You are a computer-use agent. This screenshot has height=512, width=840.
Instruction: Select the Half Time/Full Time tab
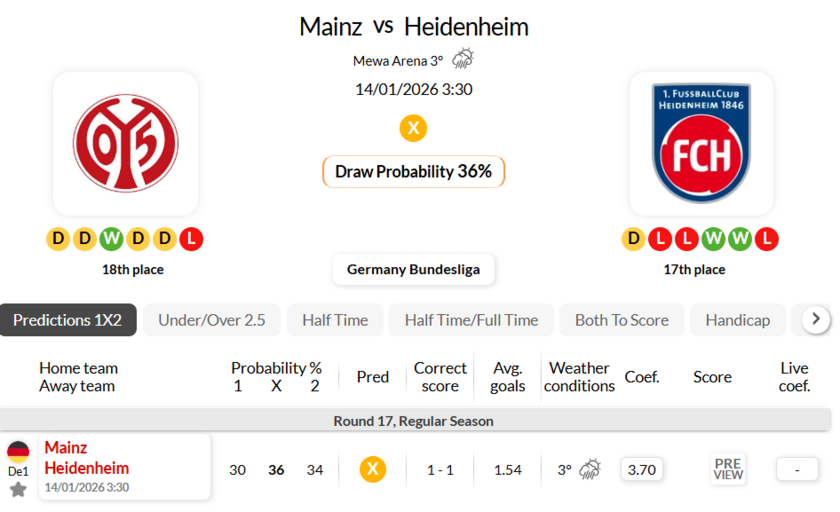[x=471, y=320]
